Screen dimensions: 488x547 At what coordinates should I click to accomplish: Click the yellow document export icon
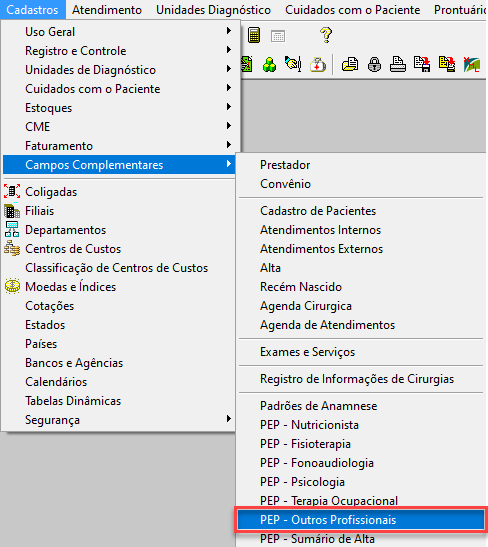(x=447, y=65)
